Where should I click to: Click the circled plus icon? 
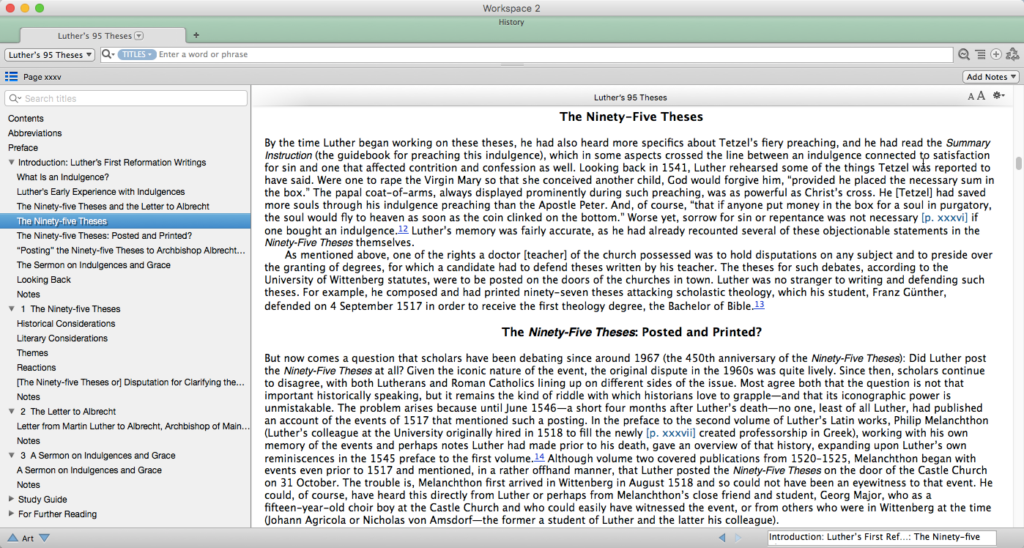coord(996,55)
